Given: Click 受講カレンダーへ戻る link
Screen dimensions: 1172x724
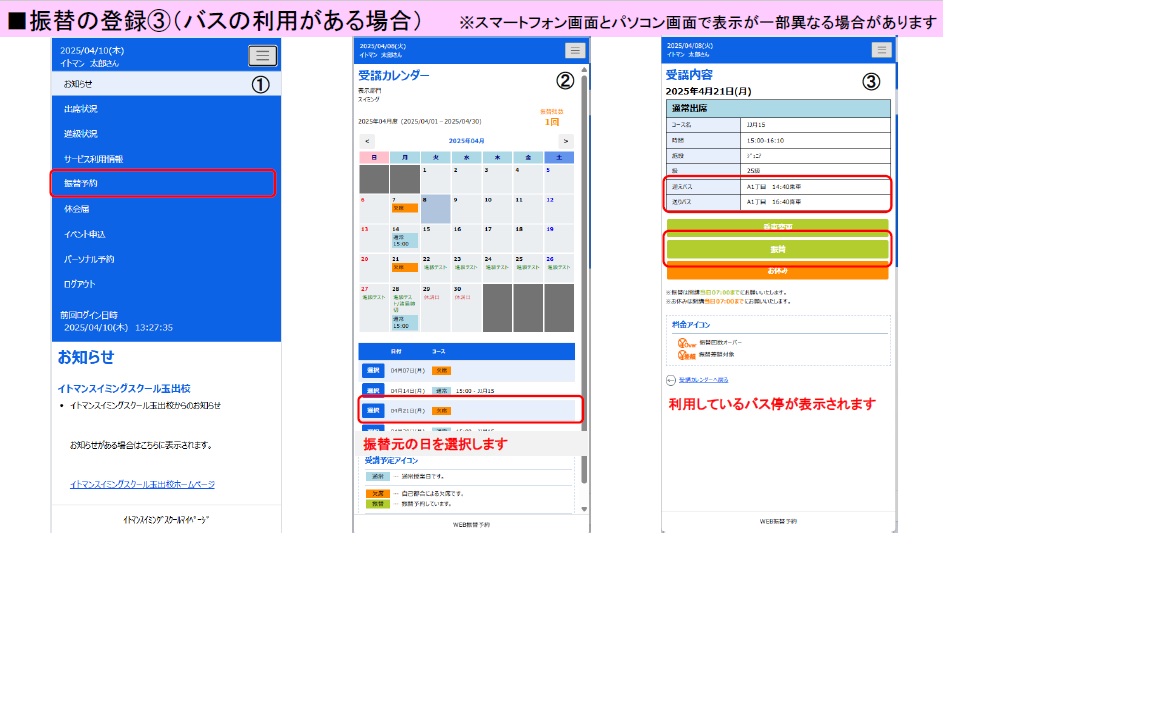Looking at the screenshot, I should pos(703,380).
